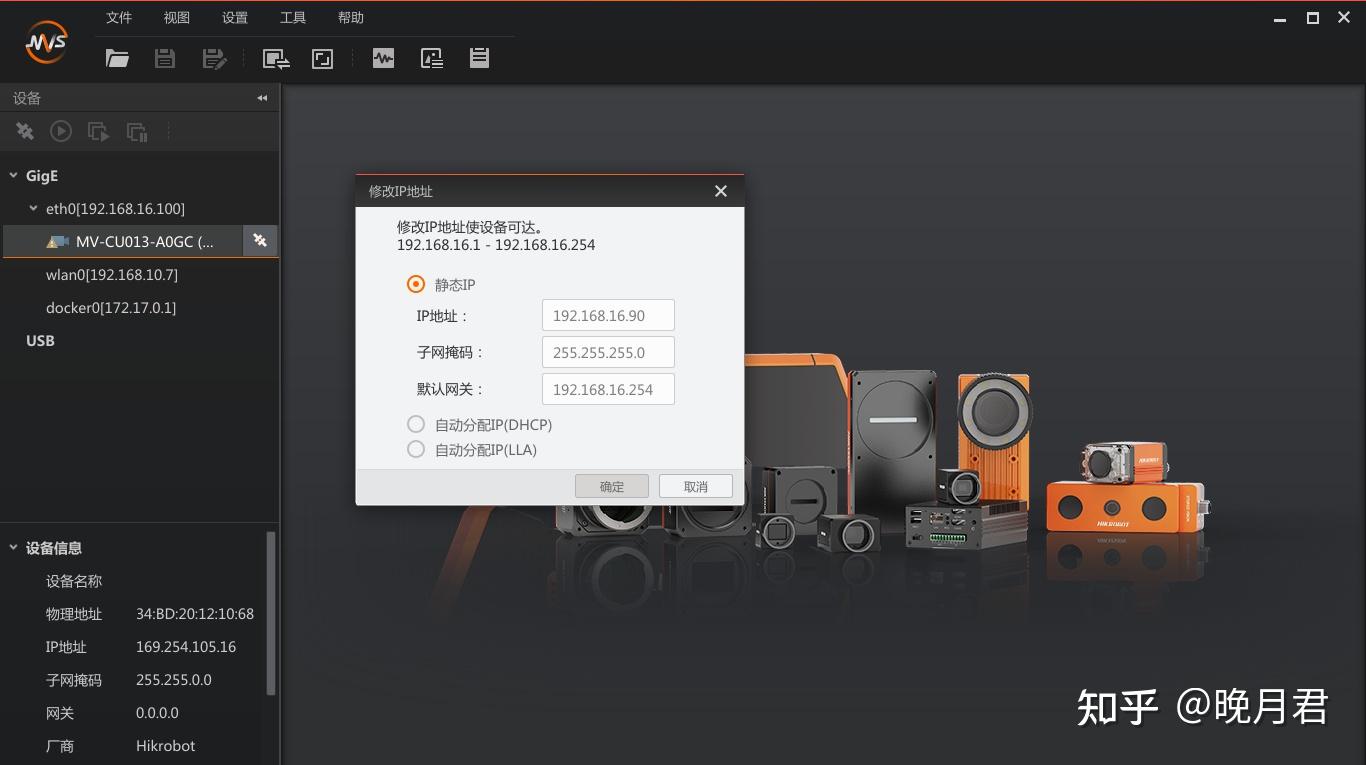Click the save image toolbar icon
The height and width of the screenshot is (765, 1366).
[x=165, y=58]
